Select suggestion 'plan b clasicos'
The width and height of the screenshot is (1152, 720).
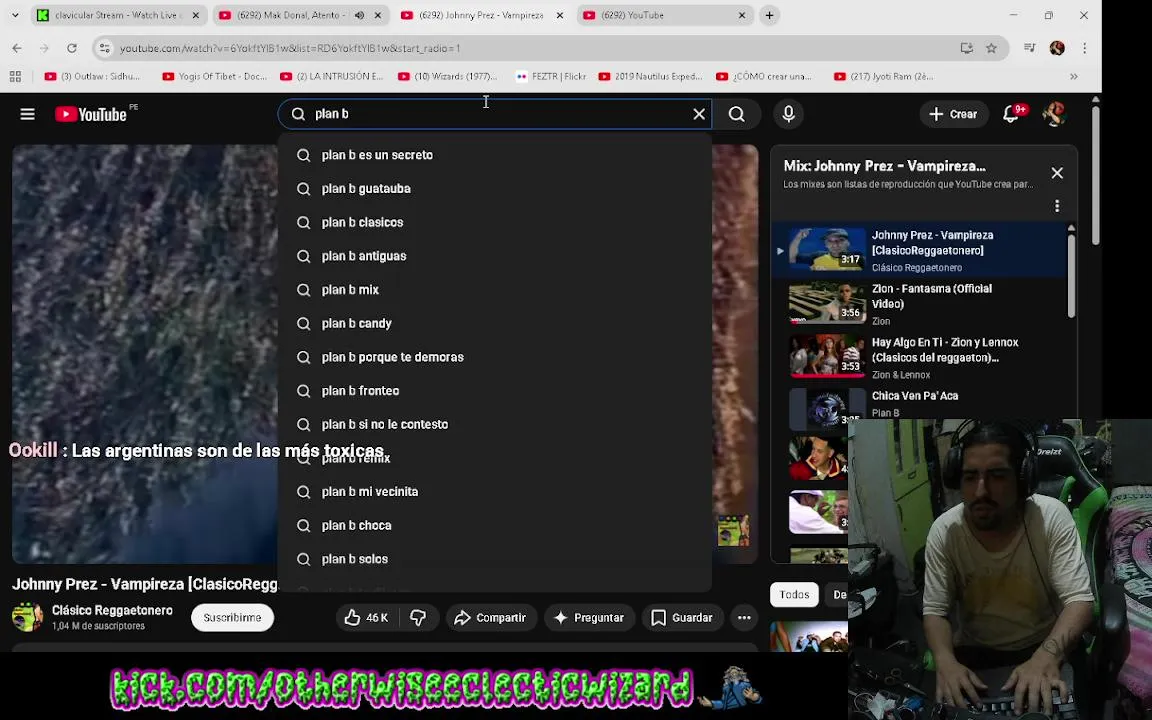(494, 223)
